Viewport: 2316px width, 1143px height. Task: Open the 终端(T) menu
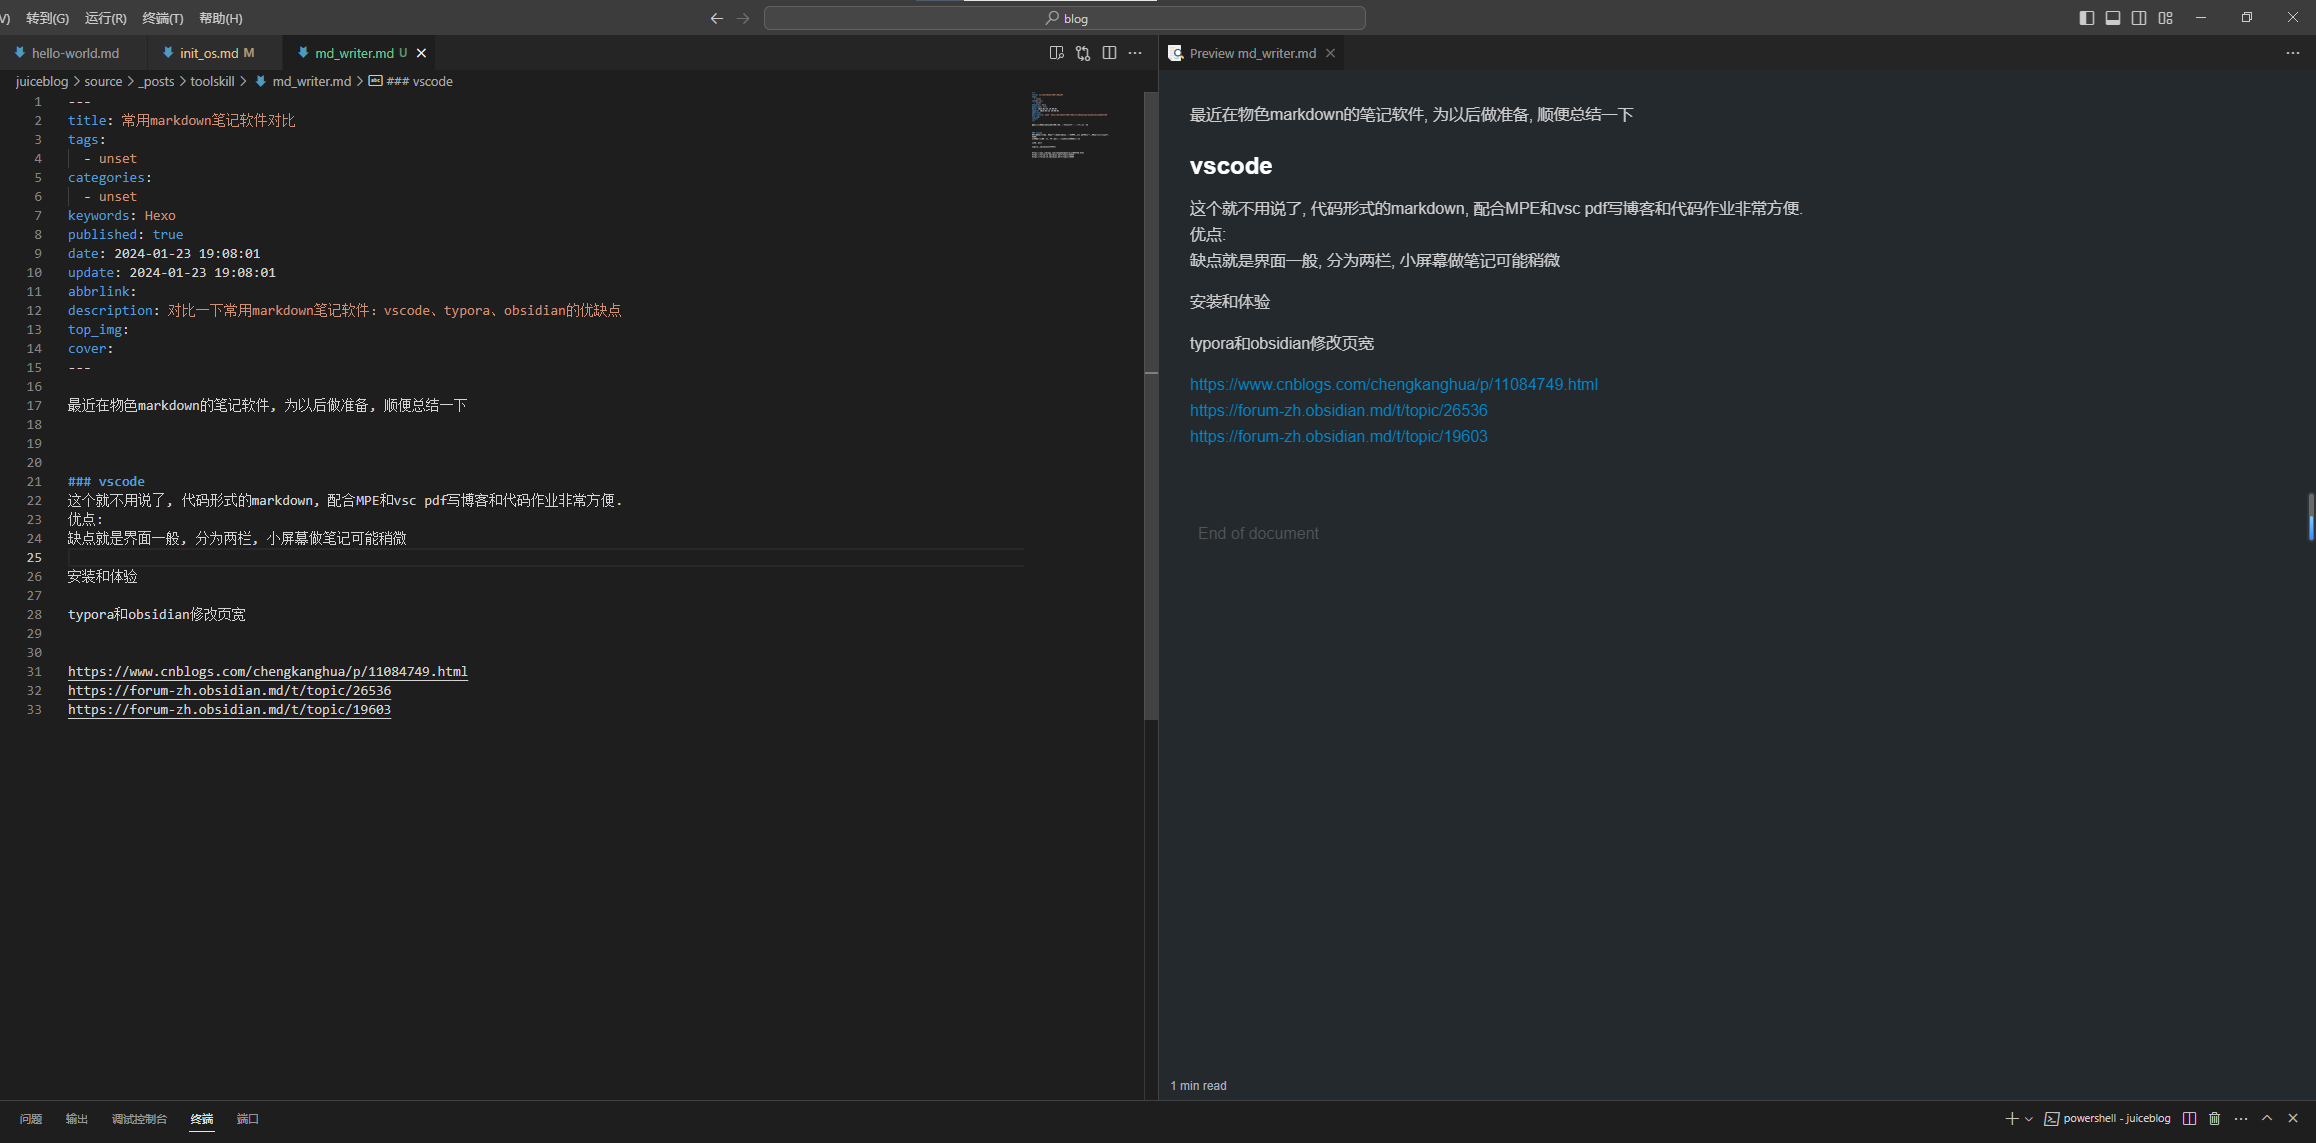click(x=162, y=18)
